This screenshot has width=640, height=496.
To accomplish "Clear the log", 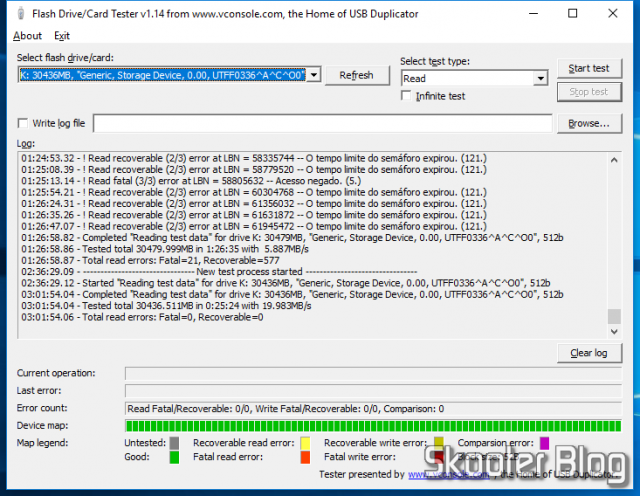I will [x=589, y=353].
